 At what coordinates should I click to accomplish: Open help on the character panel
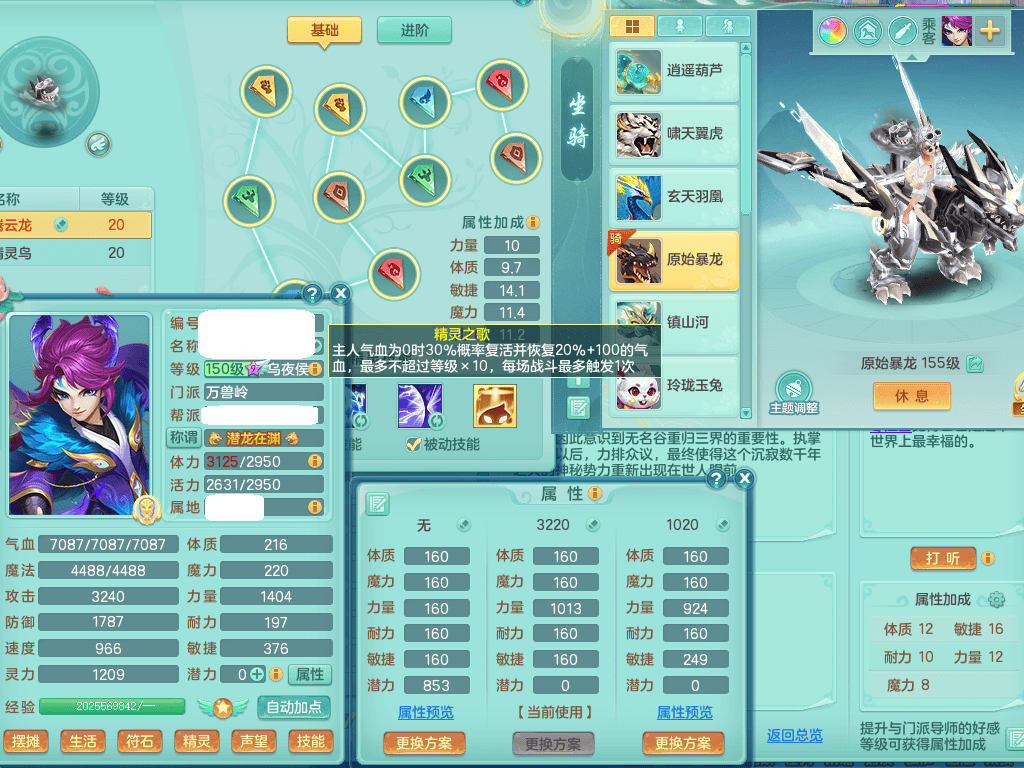click(x=313, y=293)
